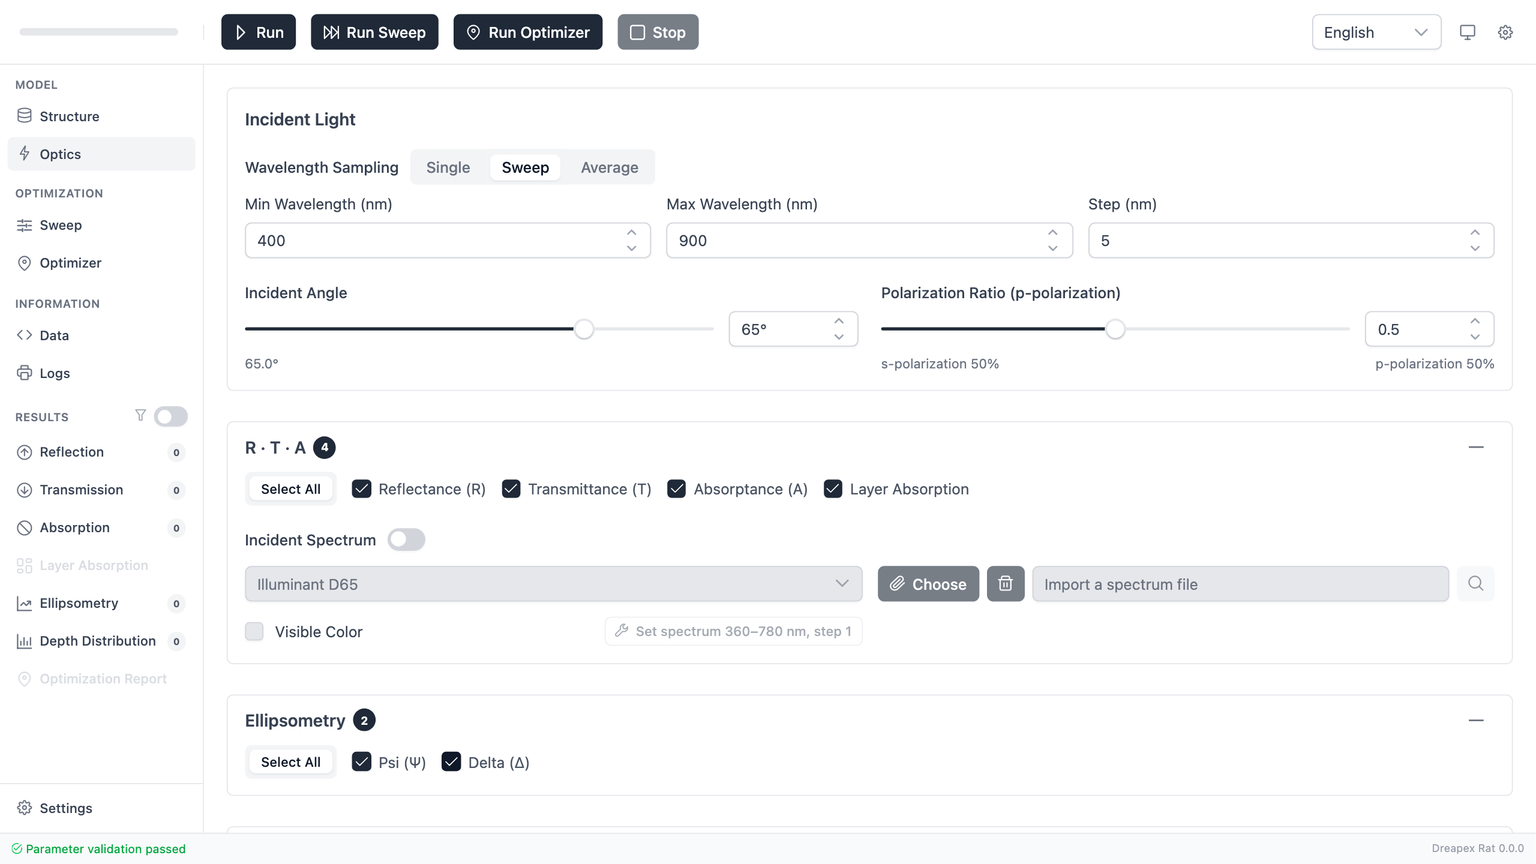This screenshot has width=1536, height=864.
Task: Go to Structure in the Model menu
Action: [x=69, y=116]
